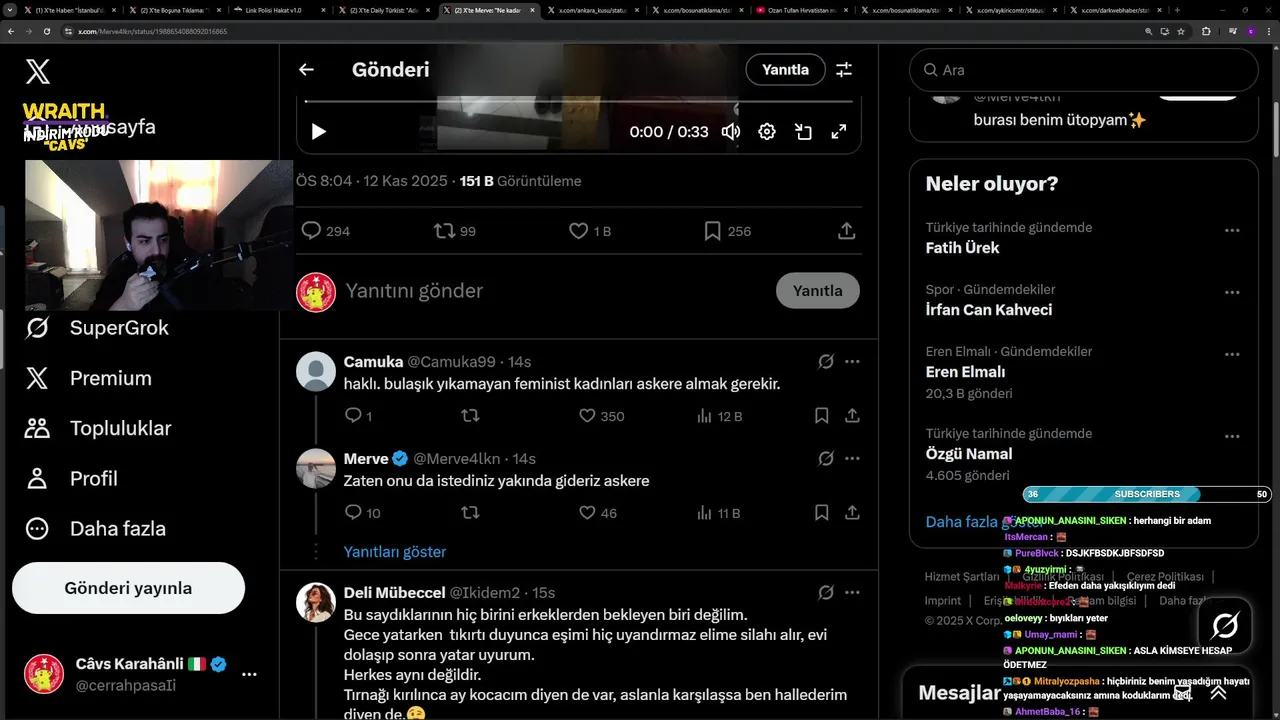Expand the Mesajlar panel chevrons
The image size is (1280, 720).
tap(1218, 692)
